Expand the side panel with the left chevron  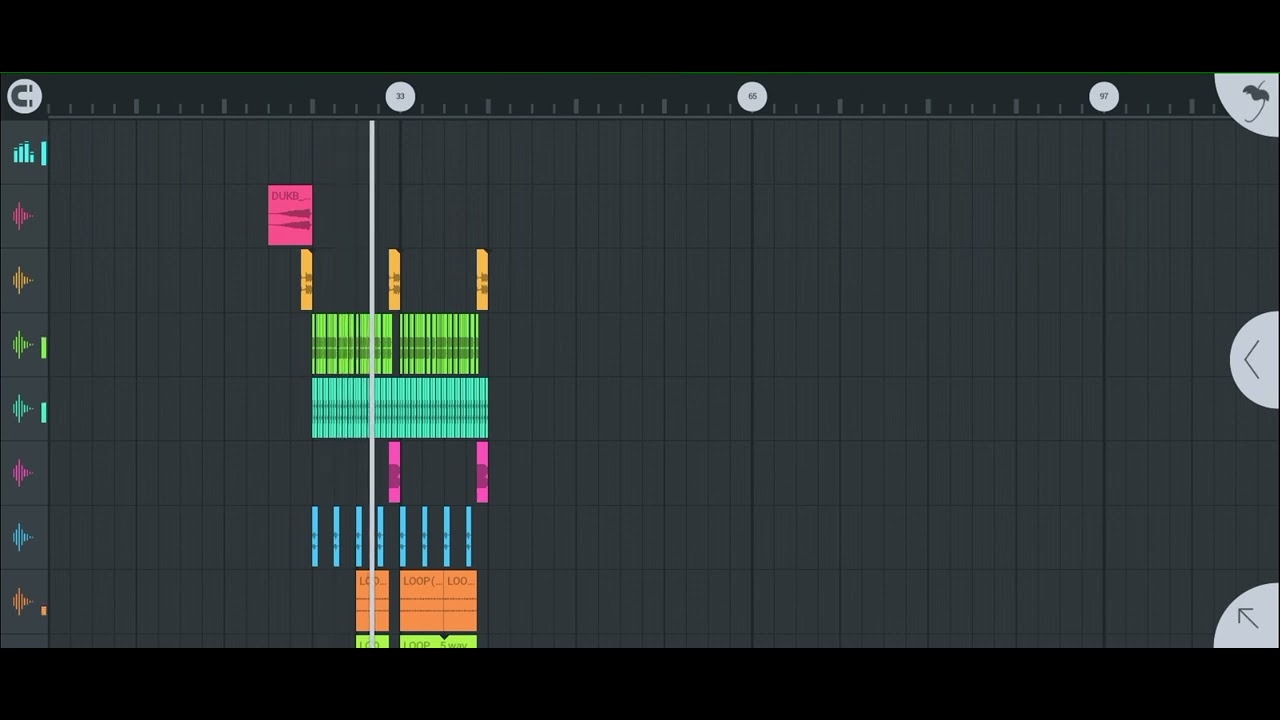(x=1252, y=360)
